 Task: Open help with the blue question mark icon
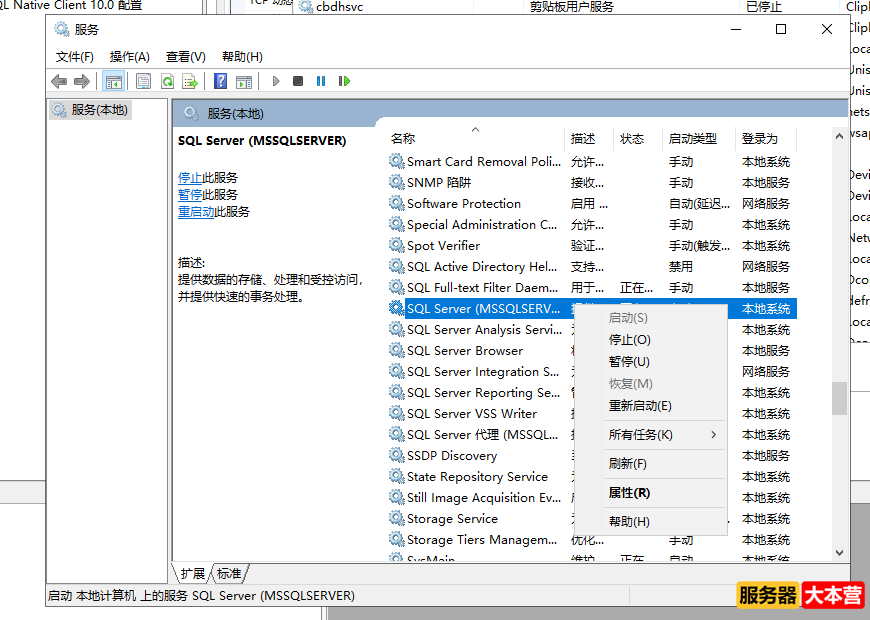pyautogui.click(x=220, y=81)
